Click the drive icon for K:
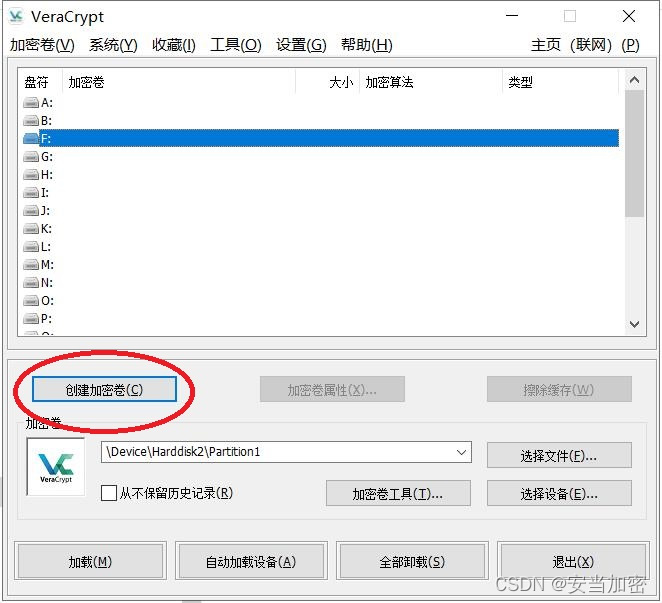 pyautogui.click(x=31, y=228)
